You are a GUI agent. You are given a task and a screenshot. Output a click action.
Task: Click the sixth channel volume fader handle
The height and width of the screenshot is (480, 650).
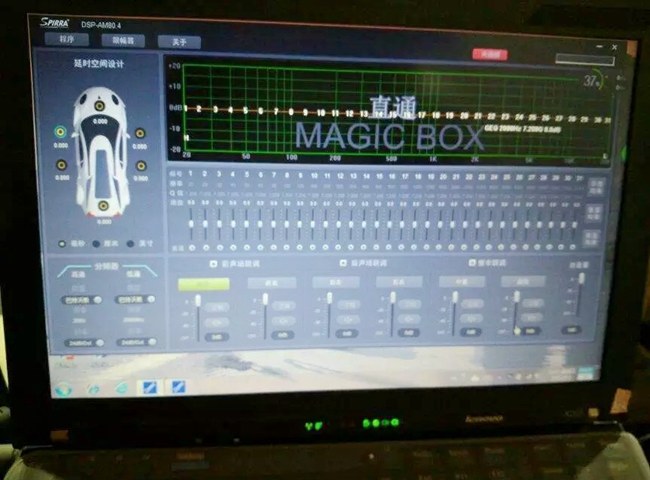[x=517, y=296]
